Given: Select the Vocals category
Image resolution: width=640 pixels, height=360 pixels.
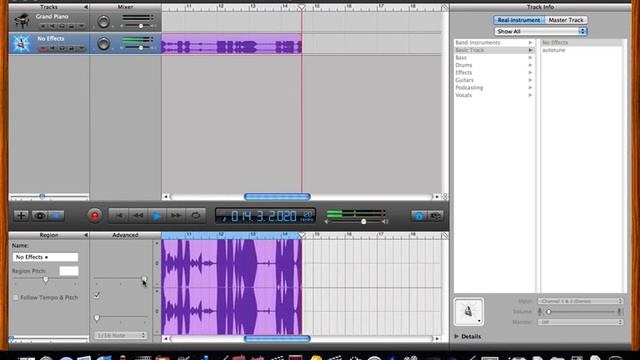Looking at the screenshot, I should [494, 95].
